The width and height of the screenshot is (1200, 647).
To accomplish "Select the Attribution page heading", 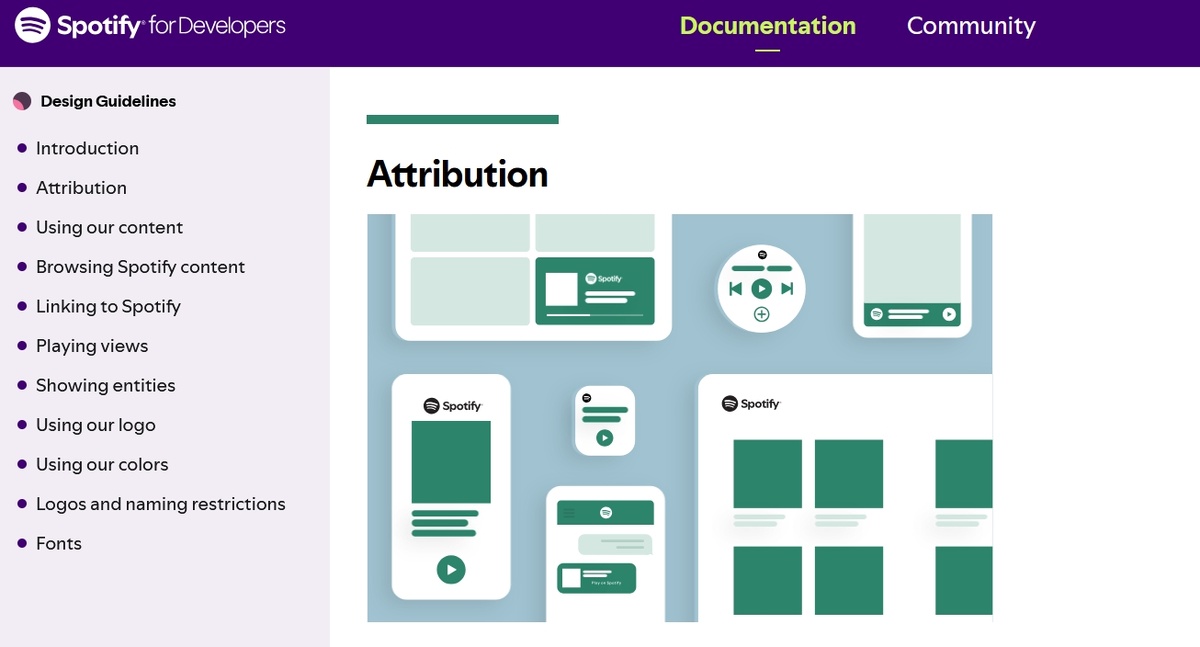I will tap(457, 174).
